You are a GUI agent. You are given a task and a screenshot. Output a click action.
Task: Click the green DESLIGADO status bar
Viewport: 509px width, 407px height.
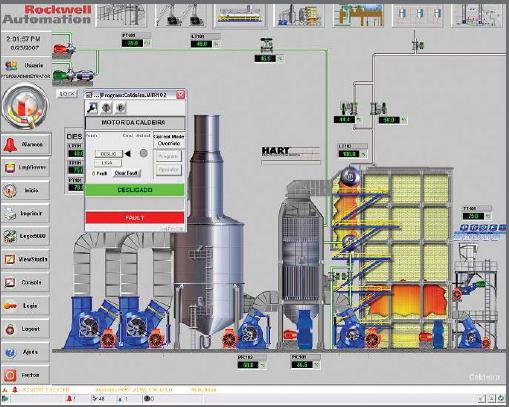tap(135, 190)
